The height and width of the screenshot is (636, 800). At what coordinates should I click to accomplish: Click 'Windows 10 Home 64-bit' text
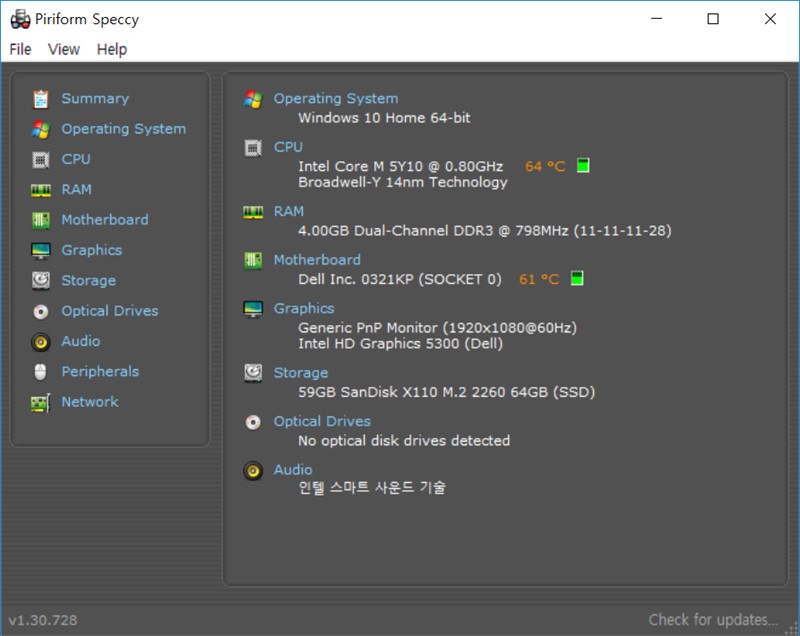point(384,118)
